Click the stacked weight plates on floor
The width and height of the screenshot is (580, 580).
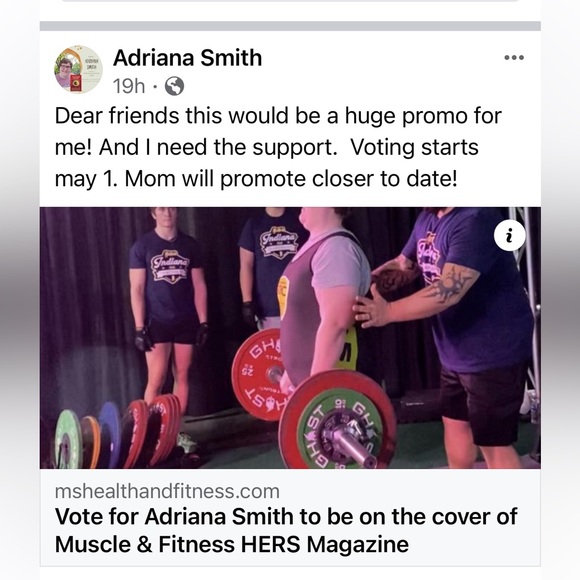[118, 433]
